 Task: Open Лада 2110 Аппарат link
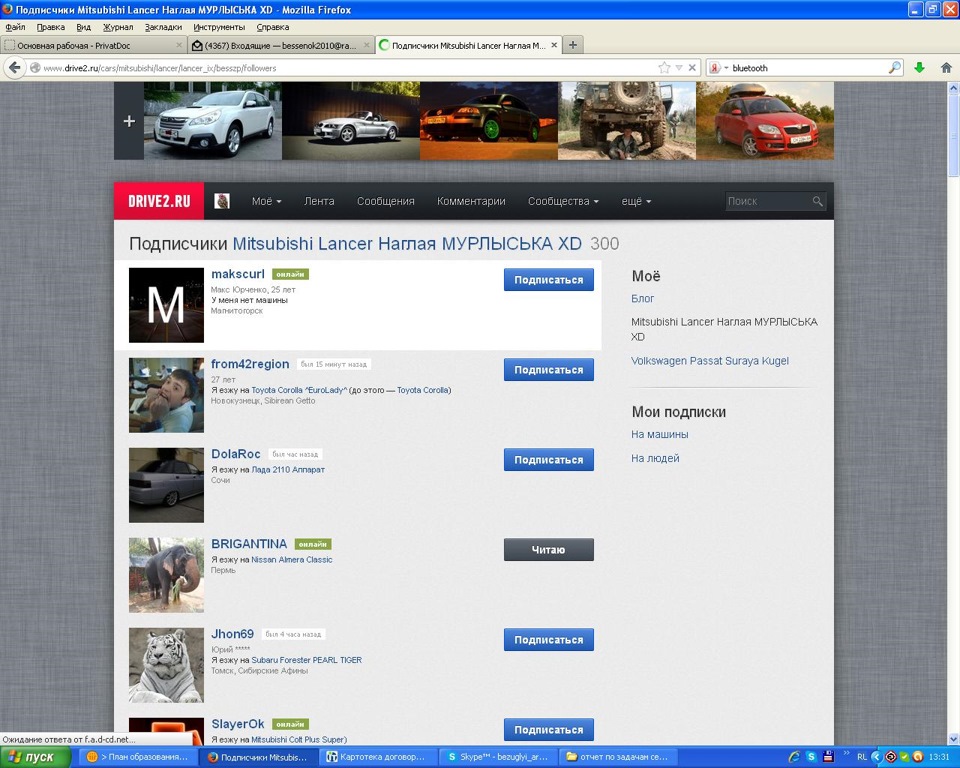288,470
